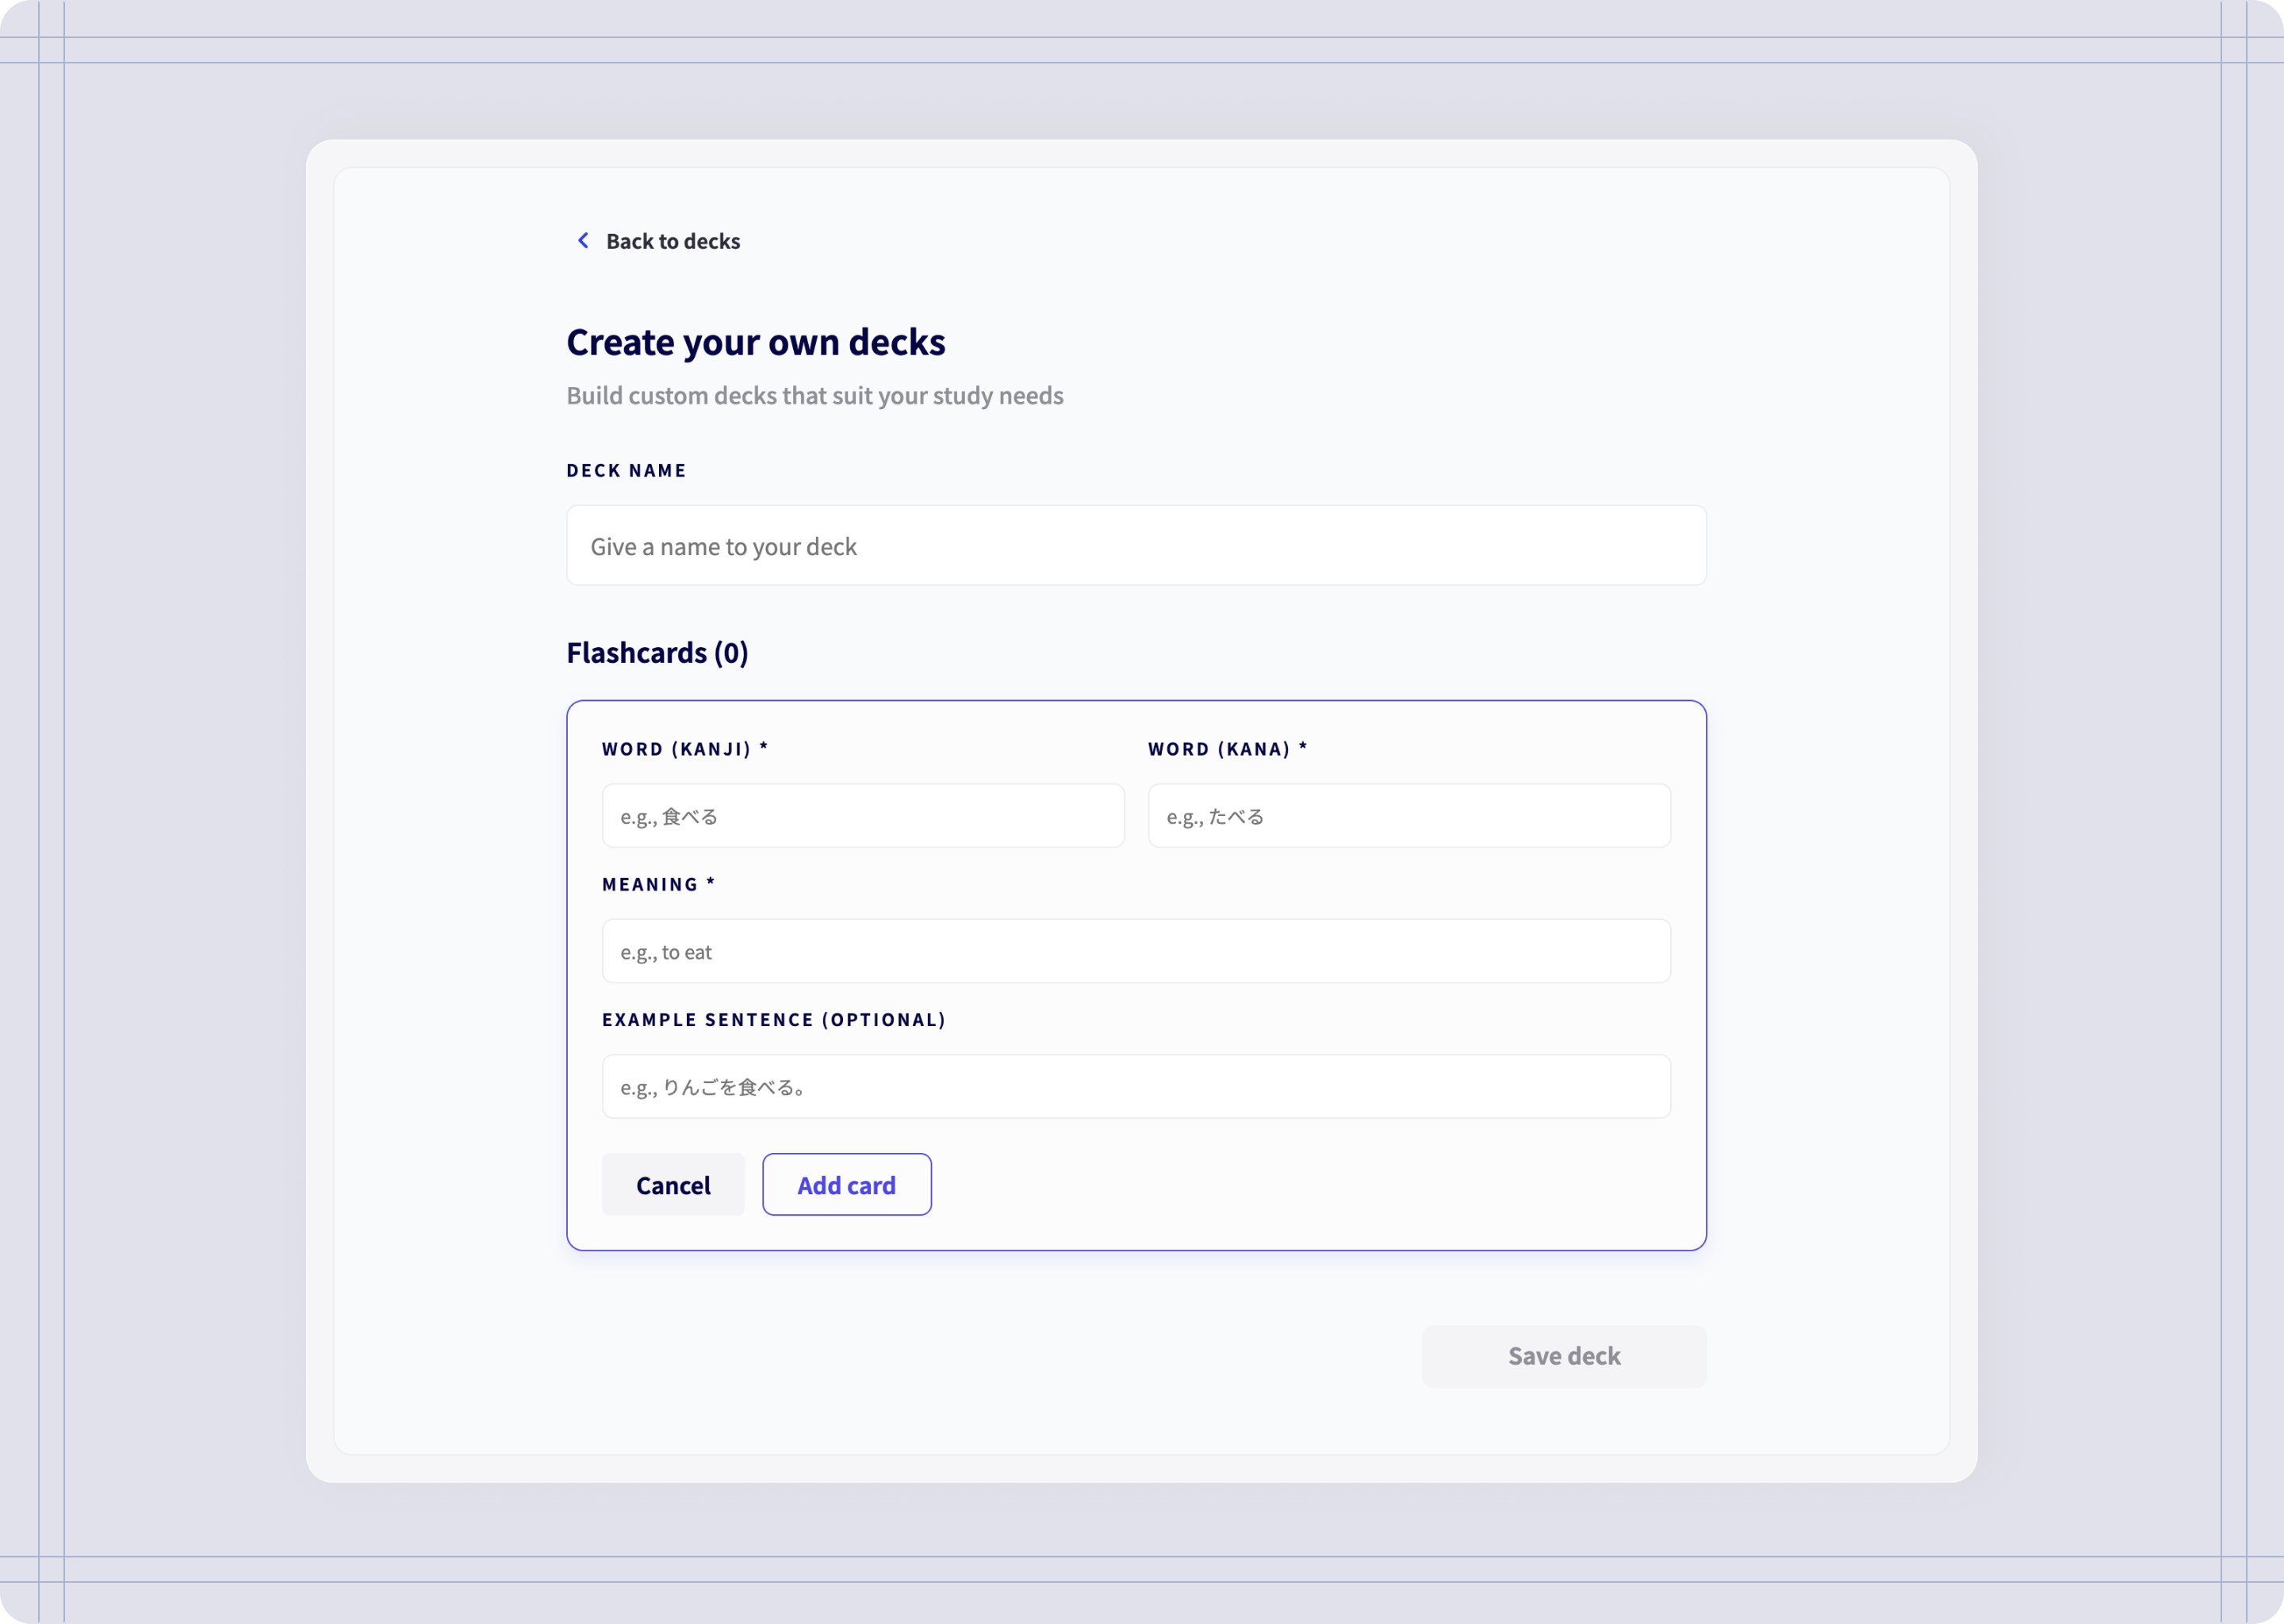Select the Word (Kana) text field

(1408, 816)
